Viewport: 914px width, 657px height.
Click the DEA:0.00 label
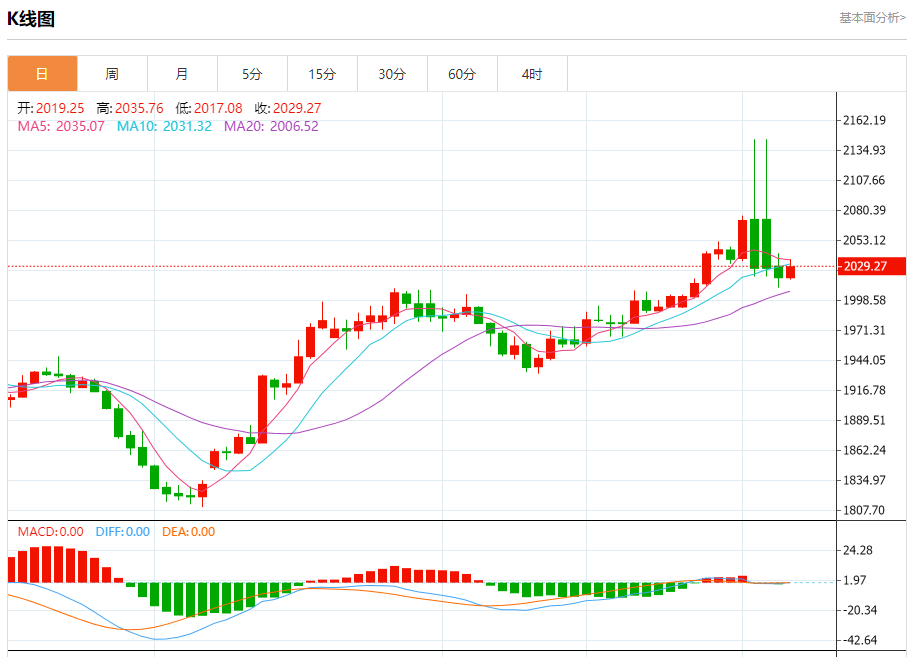[x=188, y=532]
